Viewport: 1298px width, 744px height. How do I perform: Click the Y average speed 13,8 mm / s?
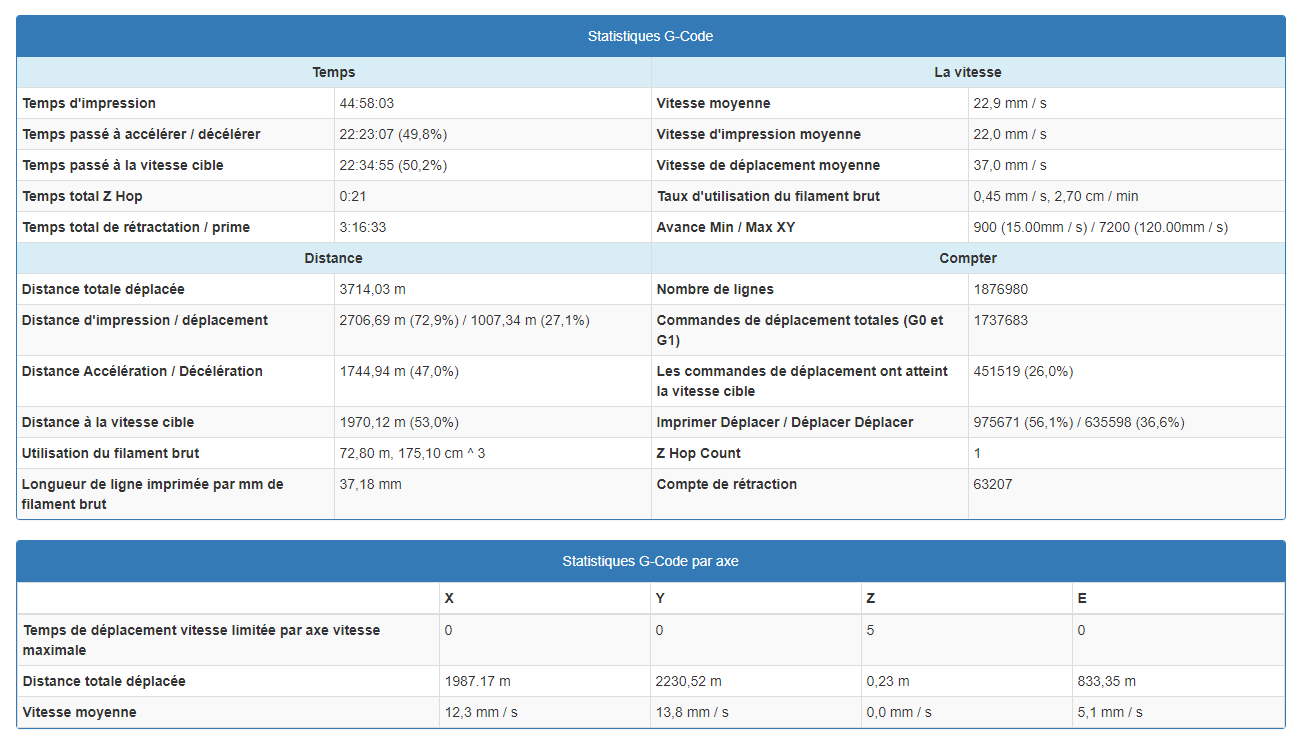tap(692, 712)
